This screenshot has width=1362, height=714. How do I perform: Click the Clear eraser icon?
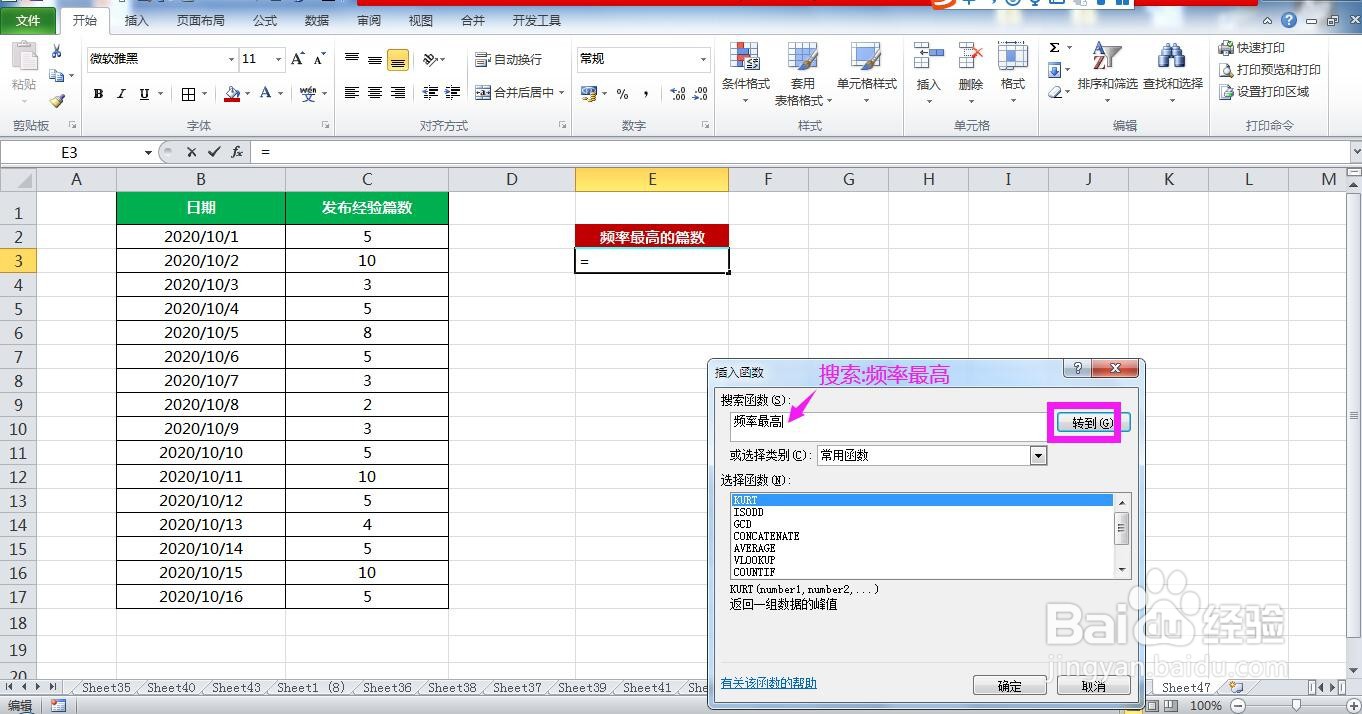1055,92
